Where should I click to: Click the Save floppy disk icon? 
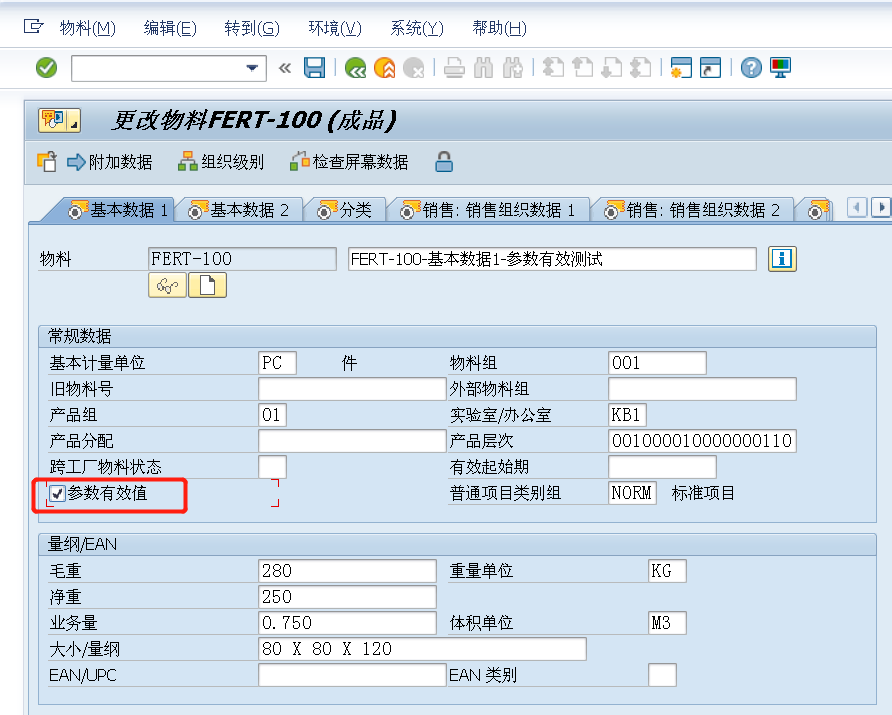coord(314,68)
